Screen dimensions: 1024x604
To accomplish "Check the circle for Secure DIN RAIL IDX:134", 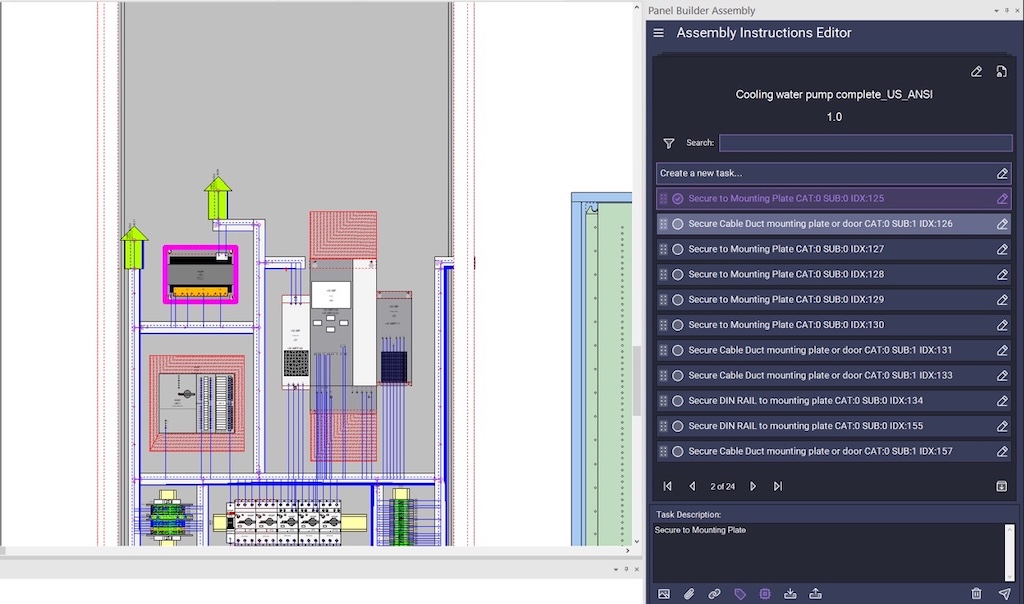I will coord(678,401).
